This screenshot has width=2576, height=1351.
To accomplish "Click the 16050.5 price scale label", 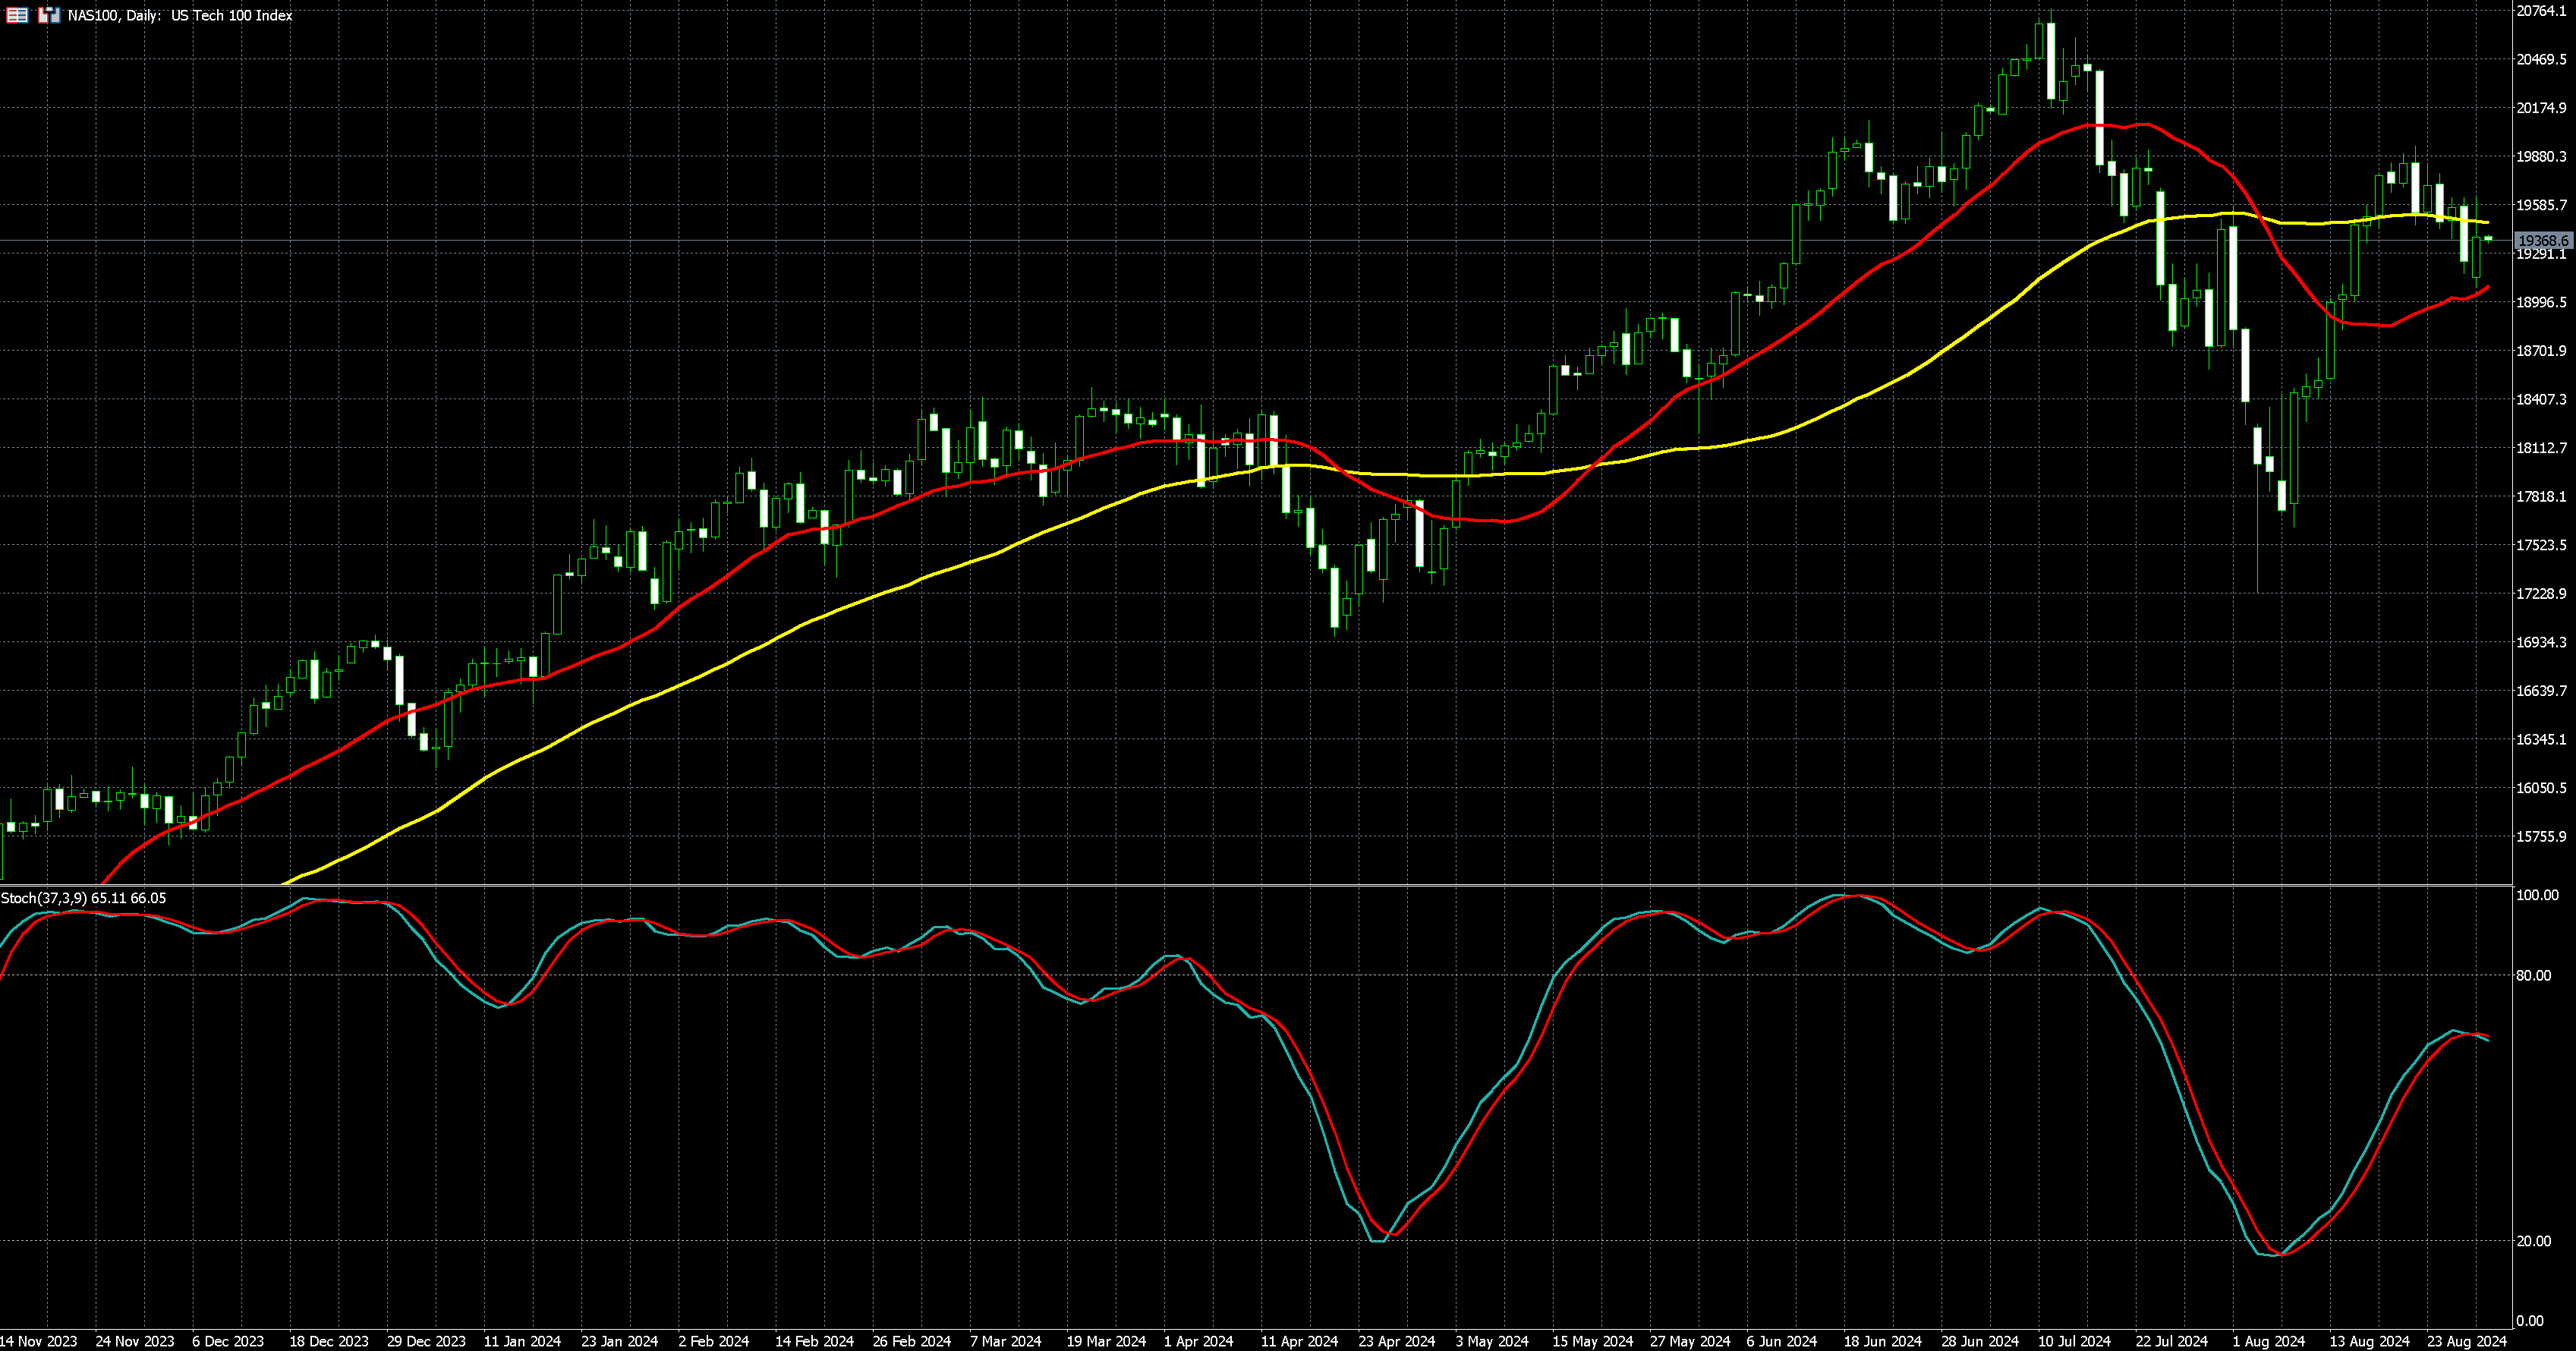I will [x=2541, y=788].
